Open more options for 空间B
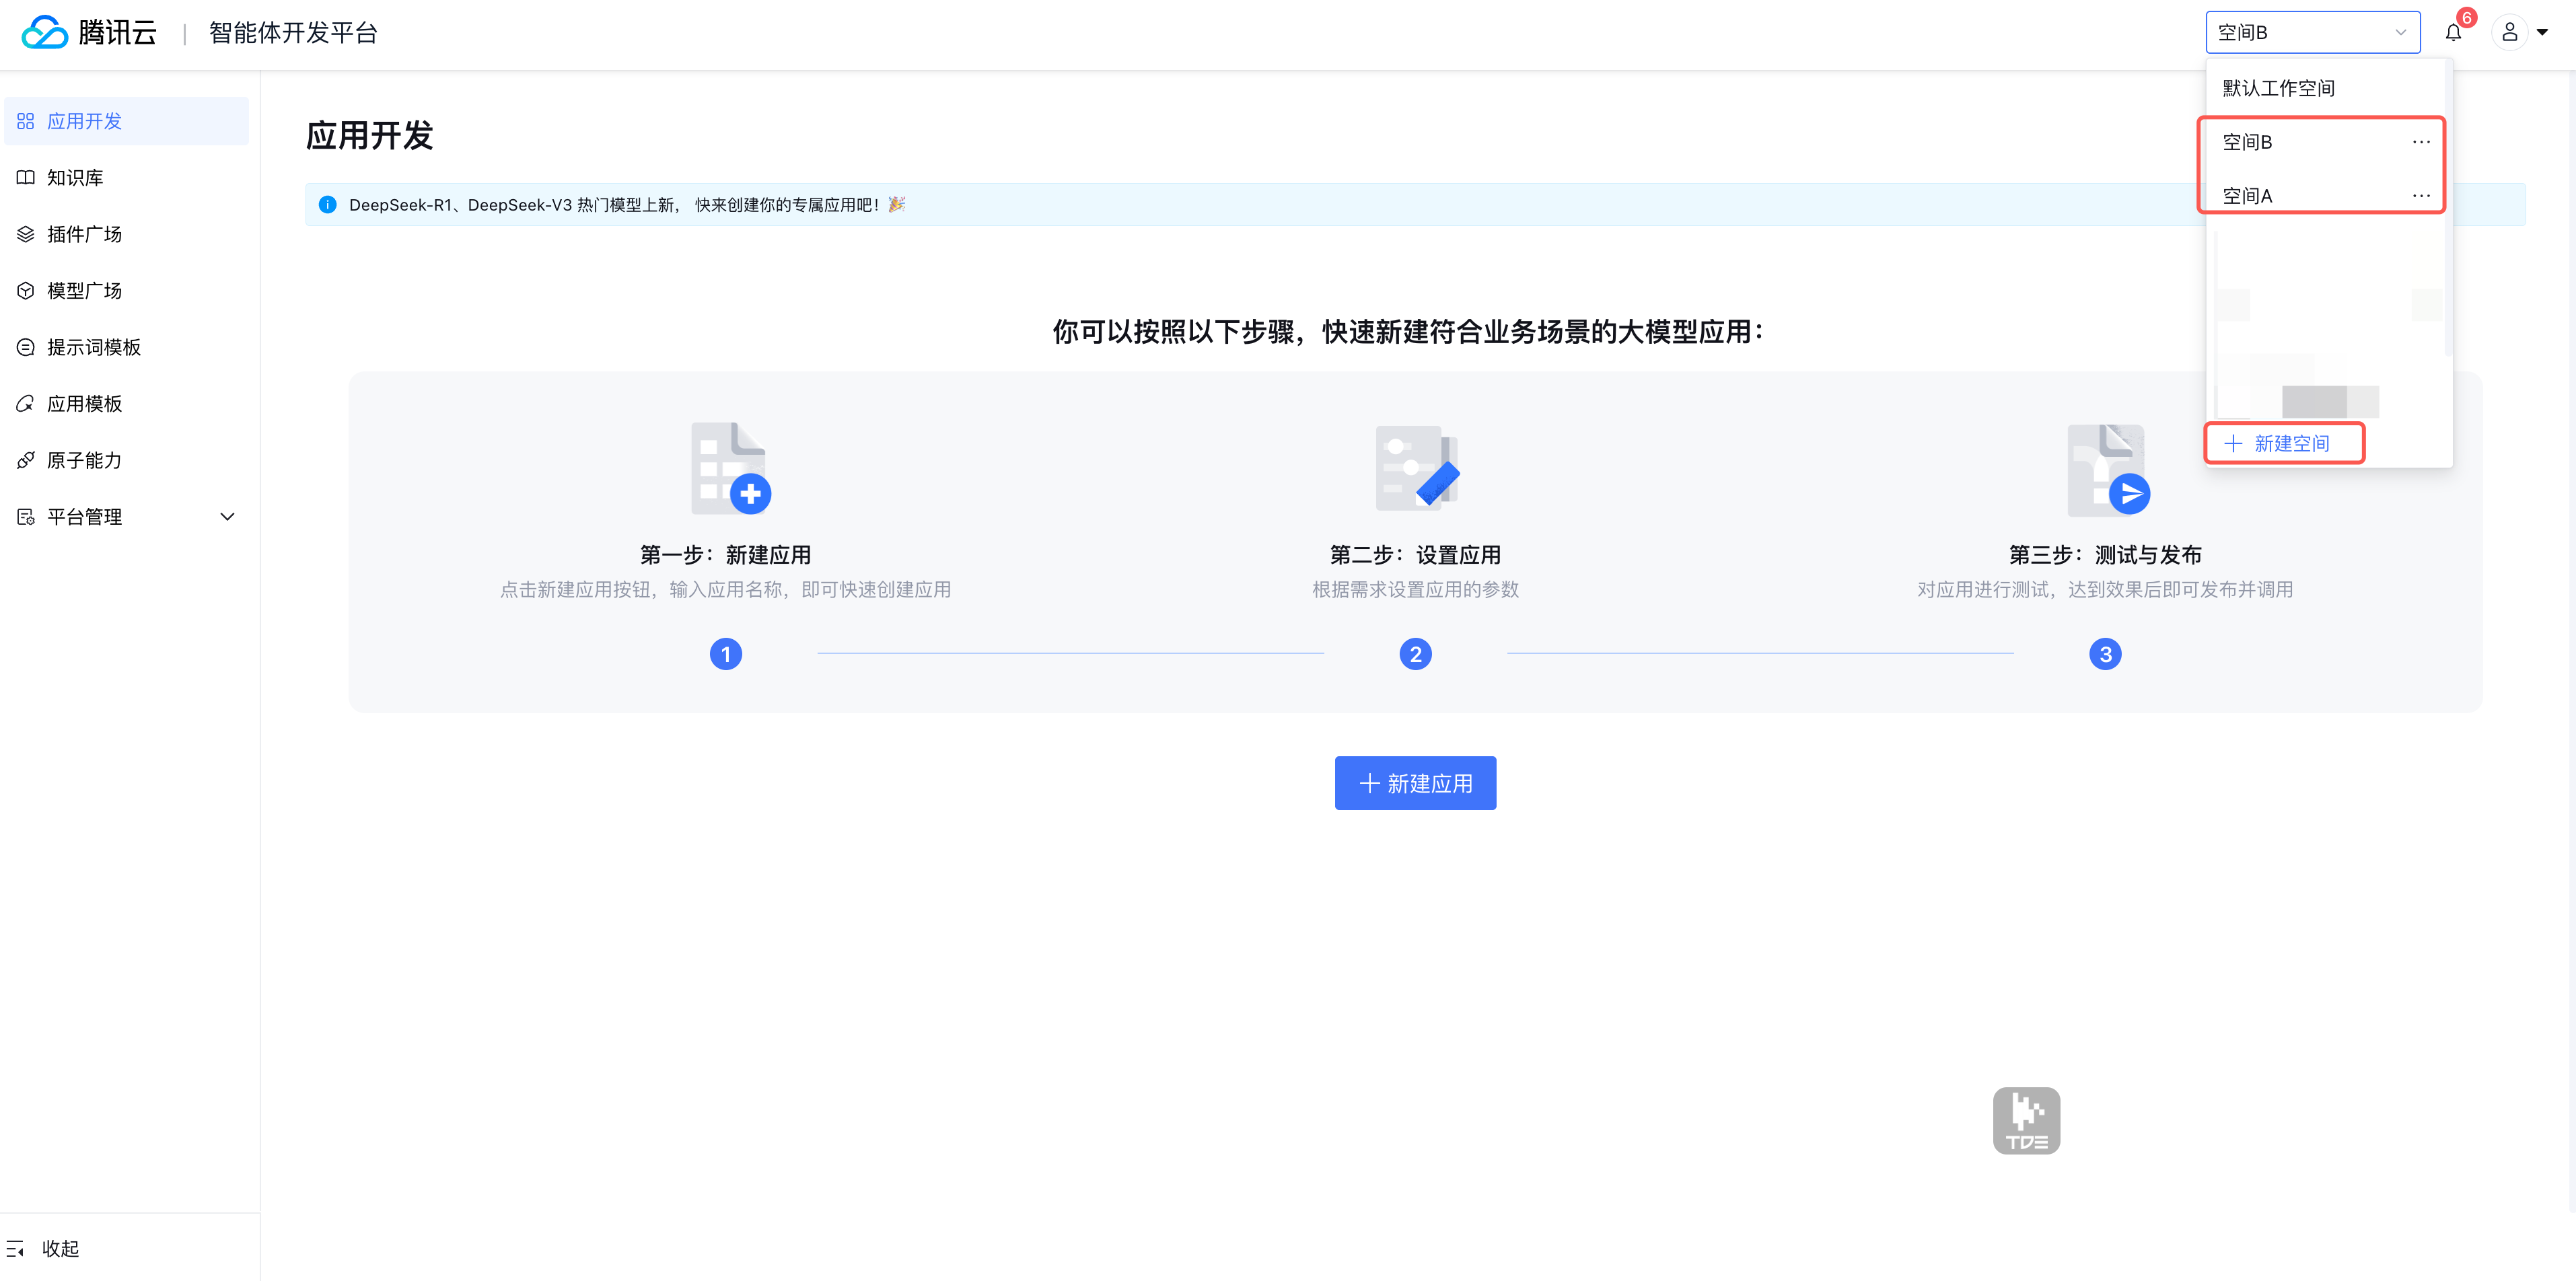The width and height of the screenshot is (2576, 1281). pos(2420,142)
